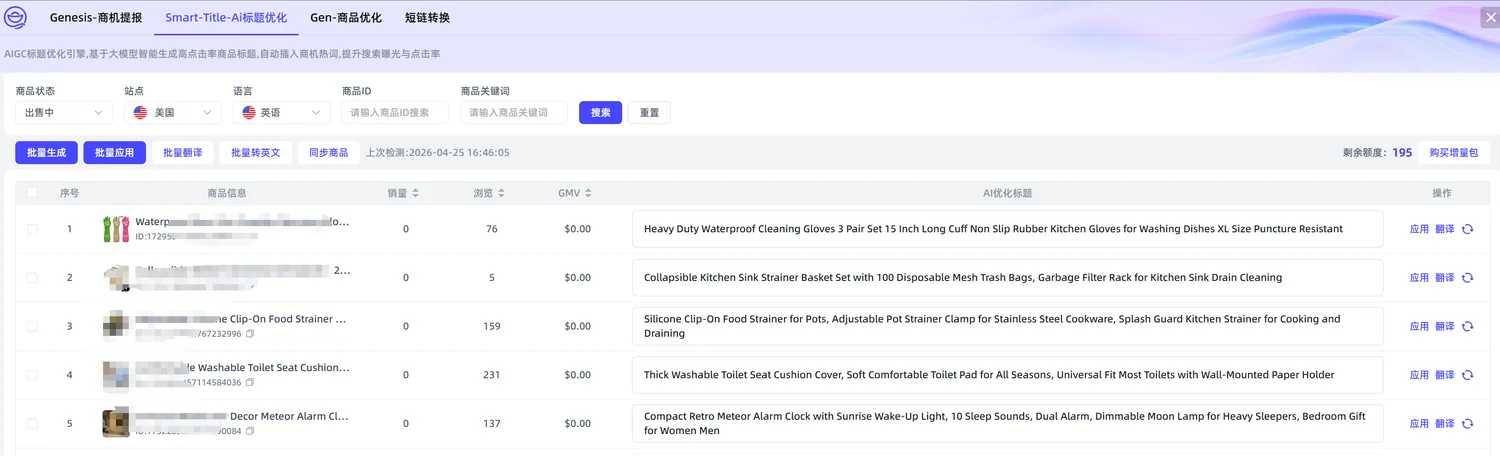
Task: Translate the title for the Cleaning Gloves row
Action: click(1444, 229)
